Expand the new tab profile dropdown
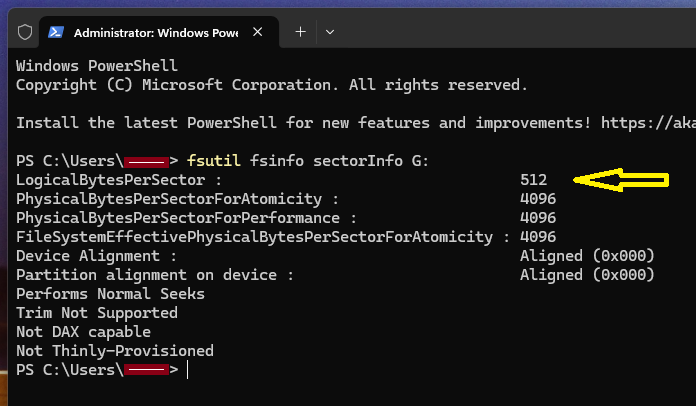The width and height of the screenshot is (696, 406). pos(330,32)
